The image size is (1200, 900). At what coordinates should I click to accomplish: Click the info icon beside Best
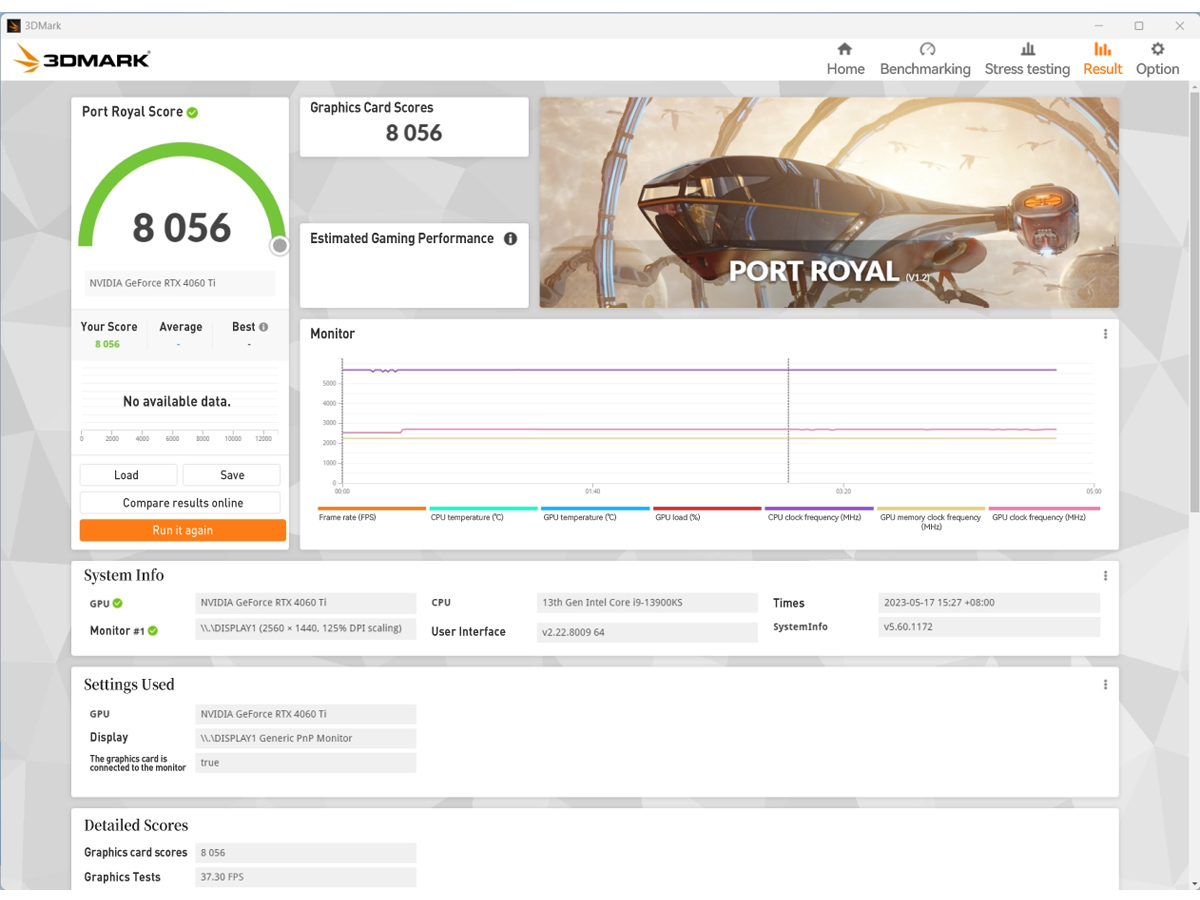[264, 327]
